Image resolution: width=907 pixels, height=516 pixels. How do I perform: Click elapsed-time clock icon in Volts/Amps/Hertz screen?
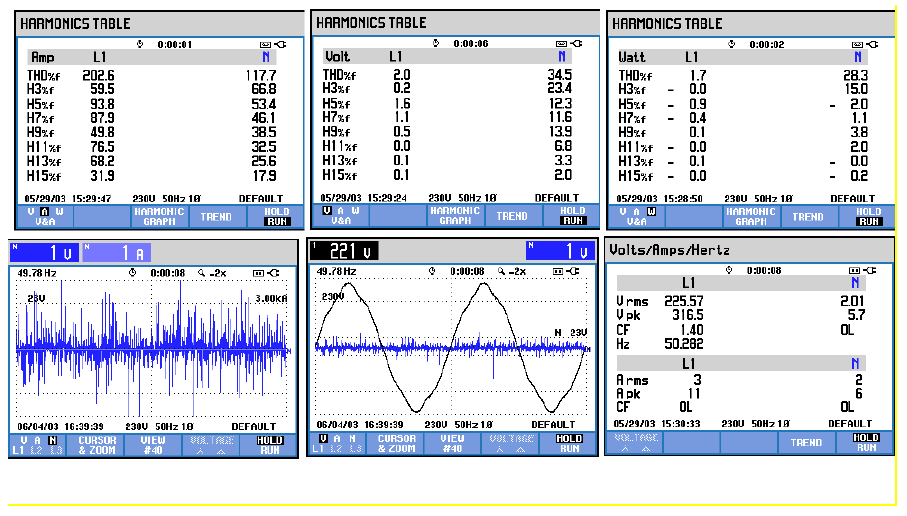tap(730, 270)
